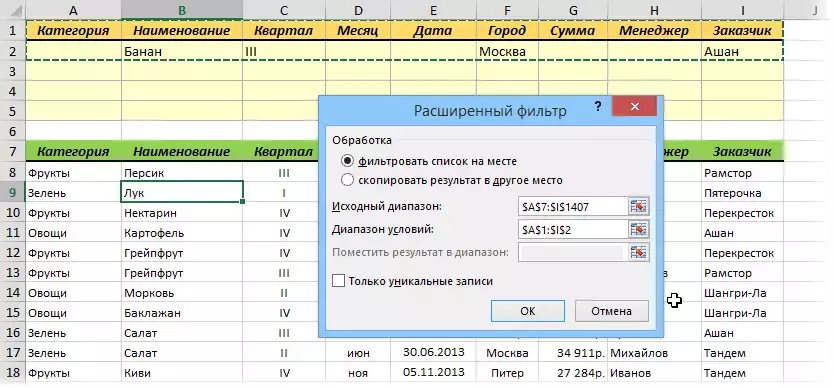Click cell 'Картофель'

tap(182, 233)
